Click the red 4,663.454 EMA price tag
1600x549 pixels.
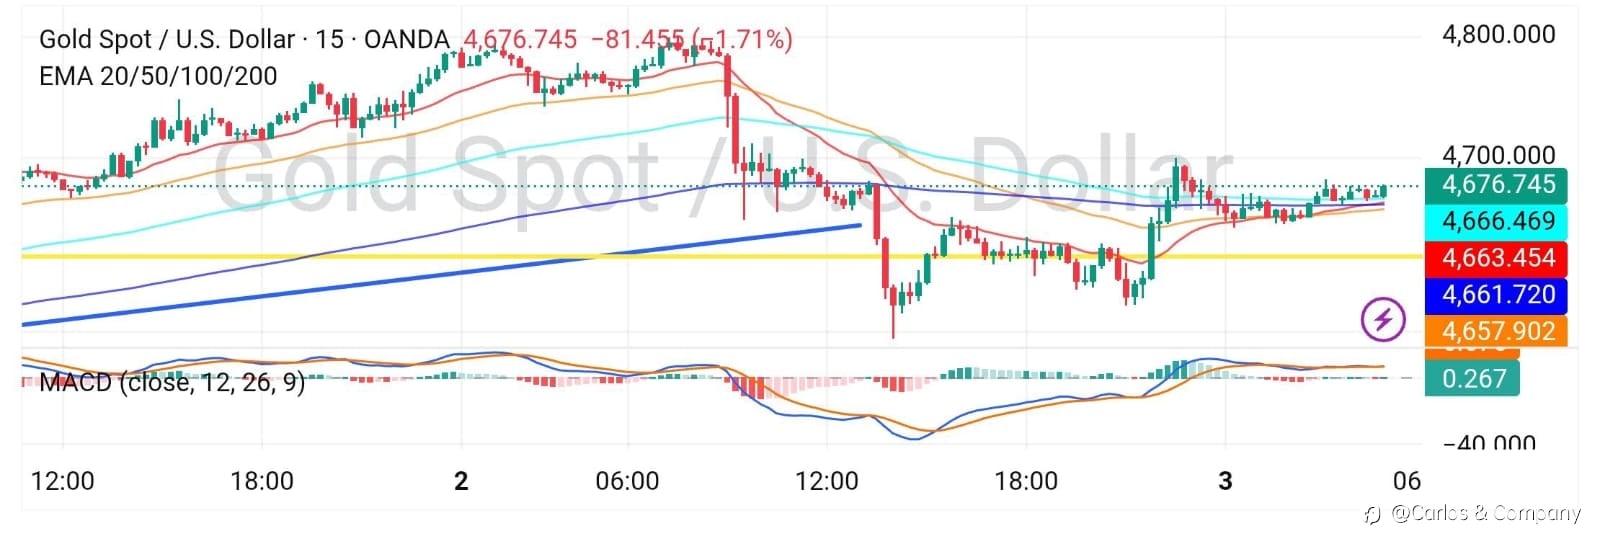pyautogui.click(x=1497, y=258)
